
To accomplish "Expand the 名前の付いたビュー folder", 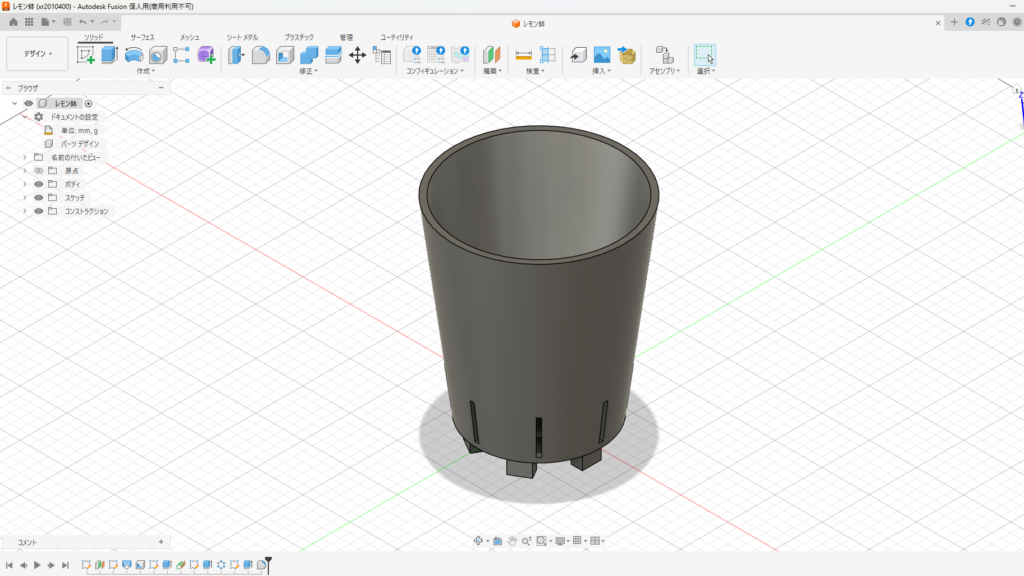I will point(25,157).
